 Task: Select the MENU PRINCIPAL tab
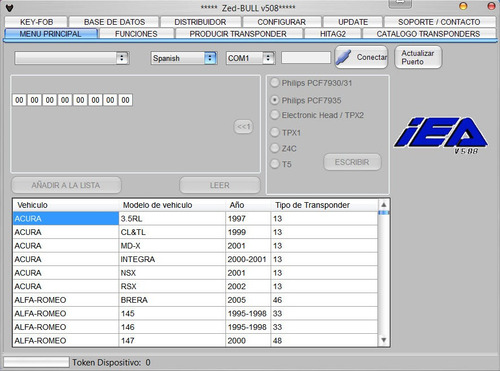point(51,34)
